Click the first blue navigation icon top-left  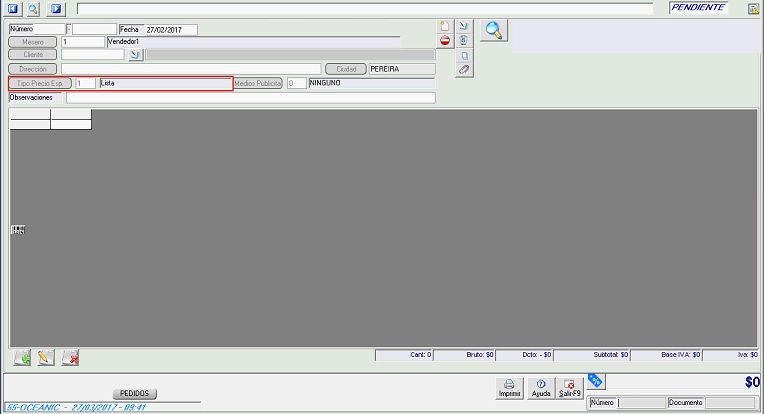13,8
